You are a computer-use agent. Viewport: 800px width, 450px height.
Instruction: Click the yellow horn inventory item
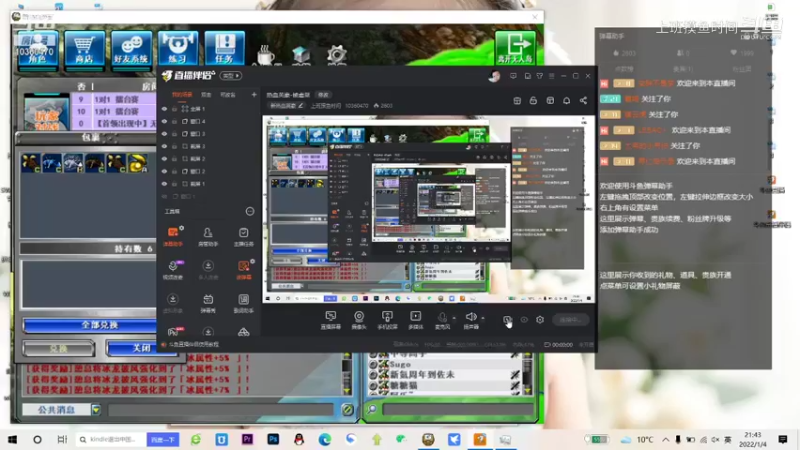pyautogui.click(x=137, y=163)
